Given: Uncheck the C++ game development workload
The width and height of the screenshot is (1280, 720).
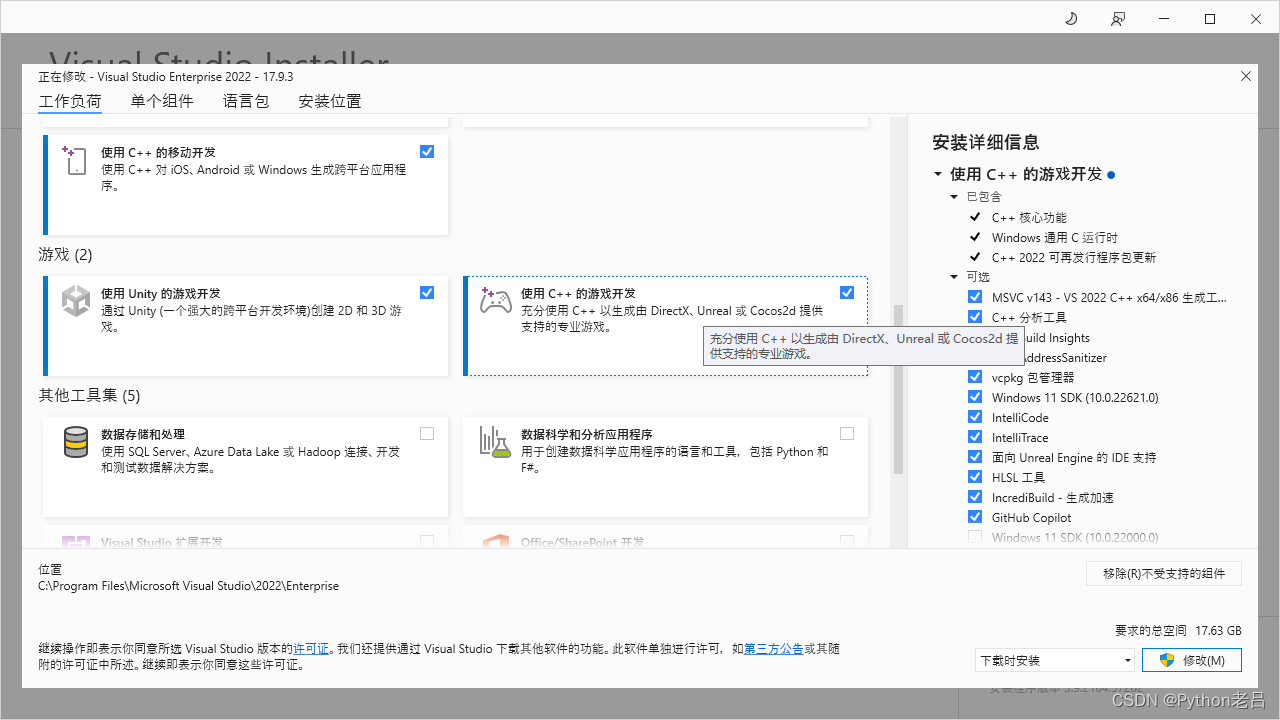Looking at the screenshot, I should [847, 293].
